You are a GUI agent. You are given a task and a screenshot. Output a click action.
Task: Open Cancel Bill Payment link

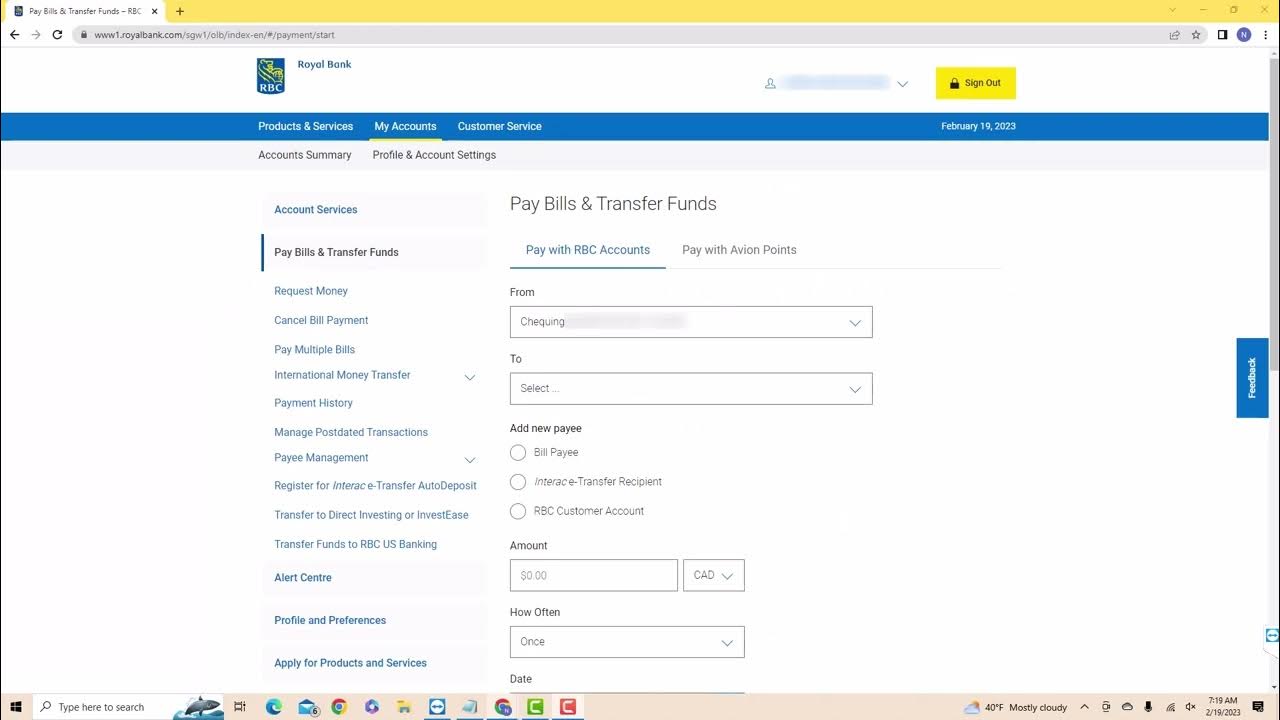[x=321, y=320]
